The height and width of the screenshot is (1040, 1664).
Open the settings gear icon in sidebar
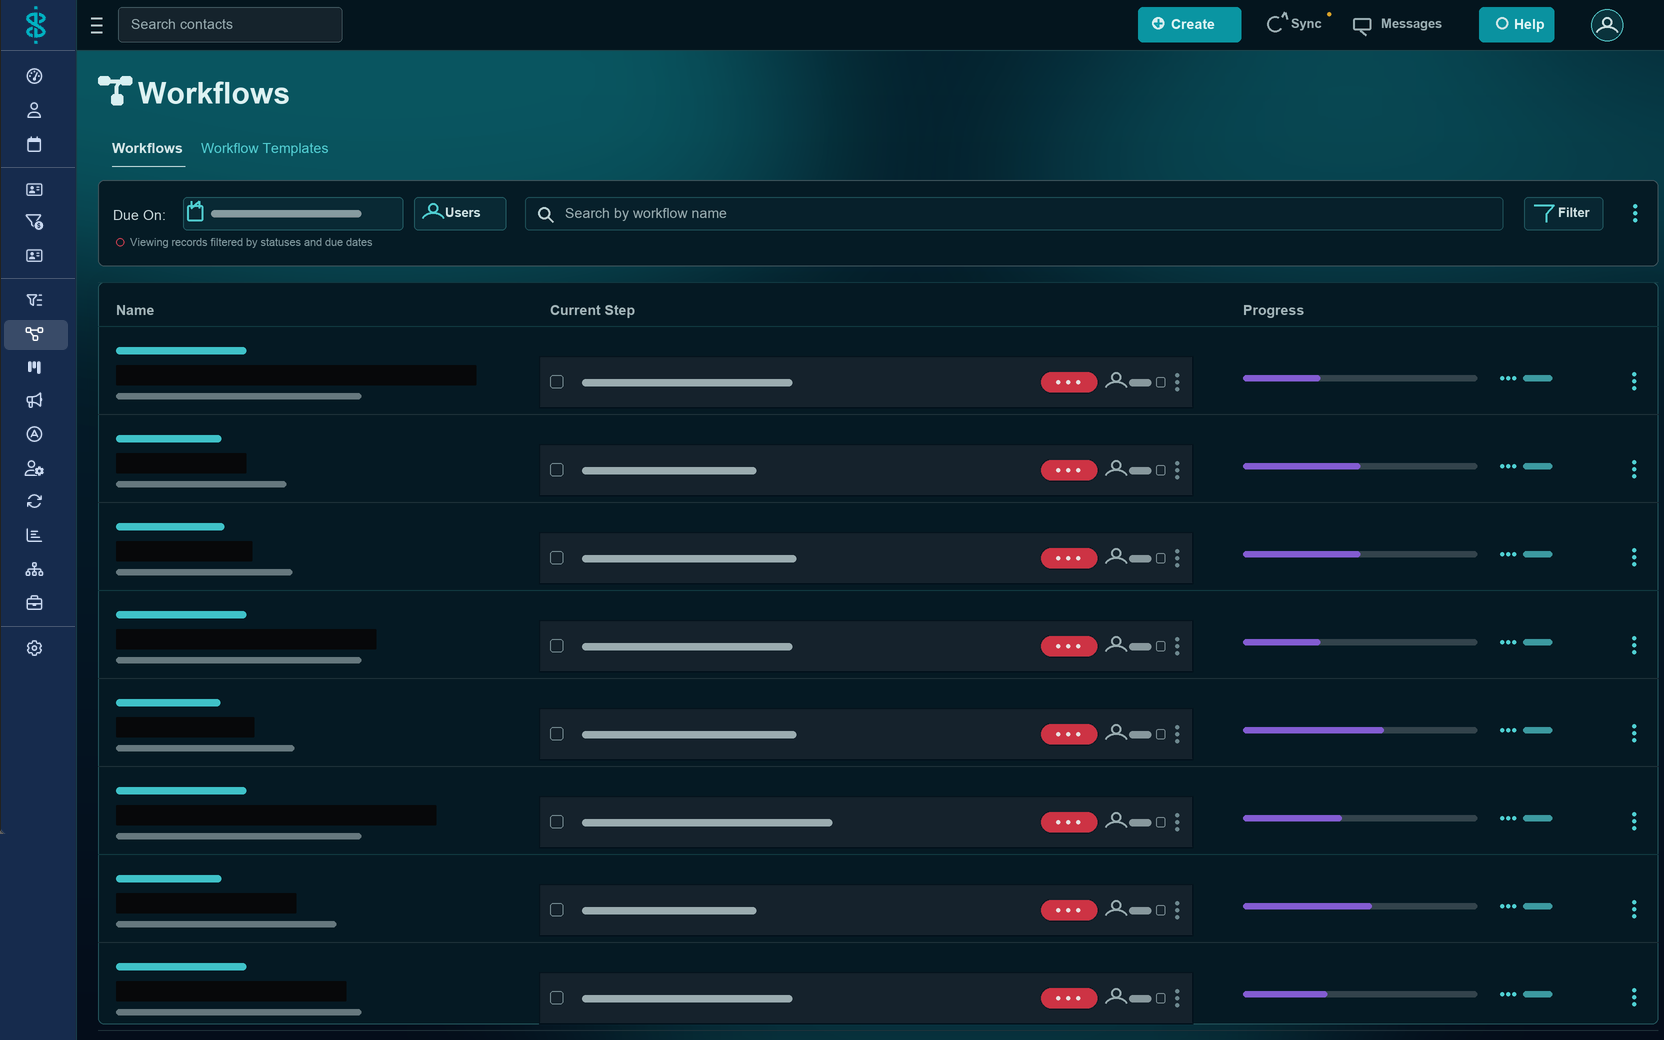pos(34,648)
